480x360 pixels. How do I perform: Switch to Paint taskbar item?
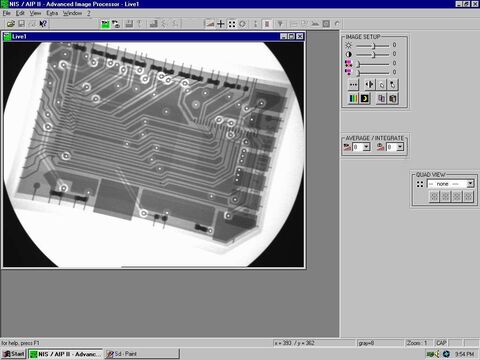pos(142,354)
